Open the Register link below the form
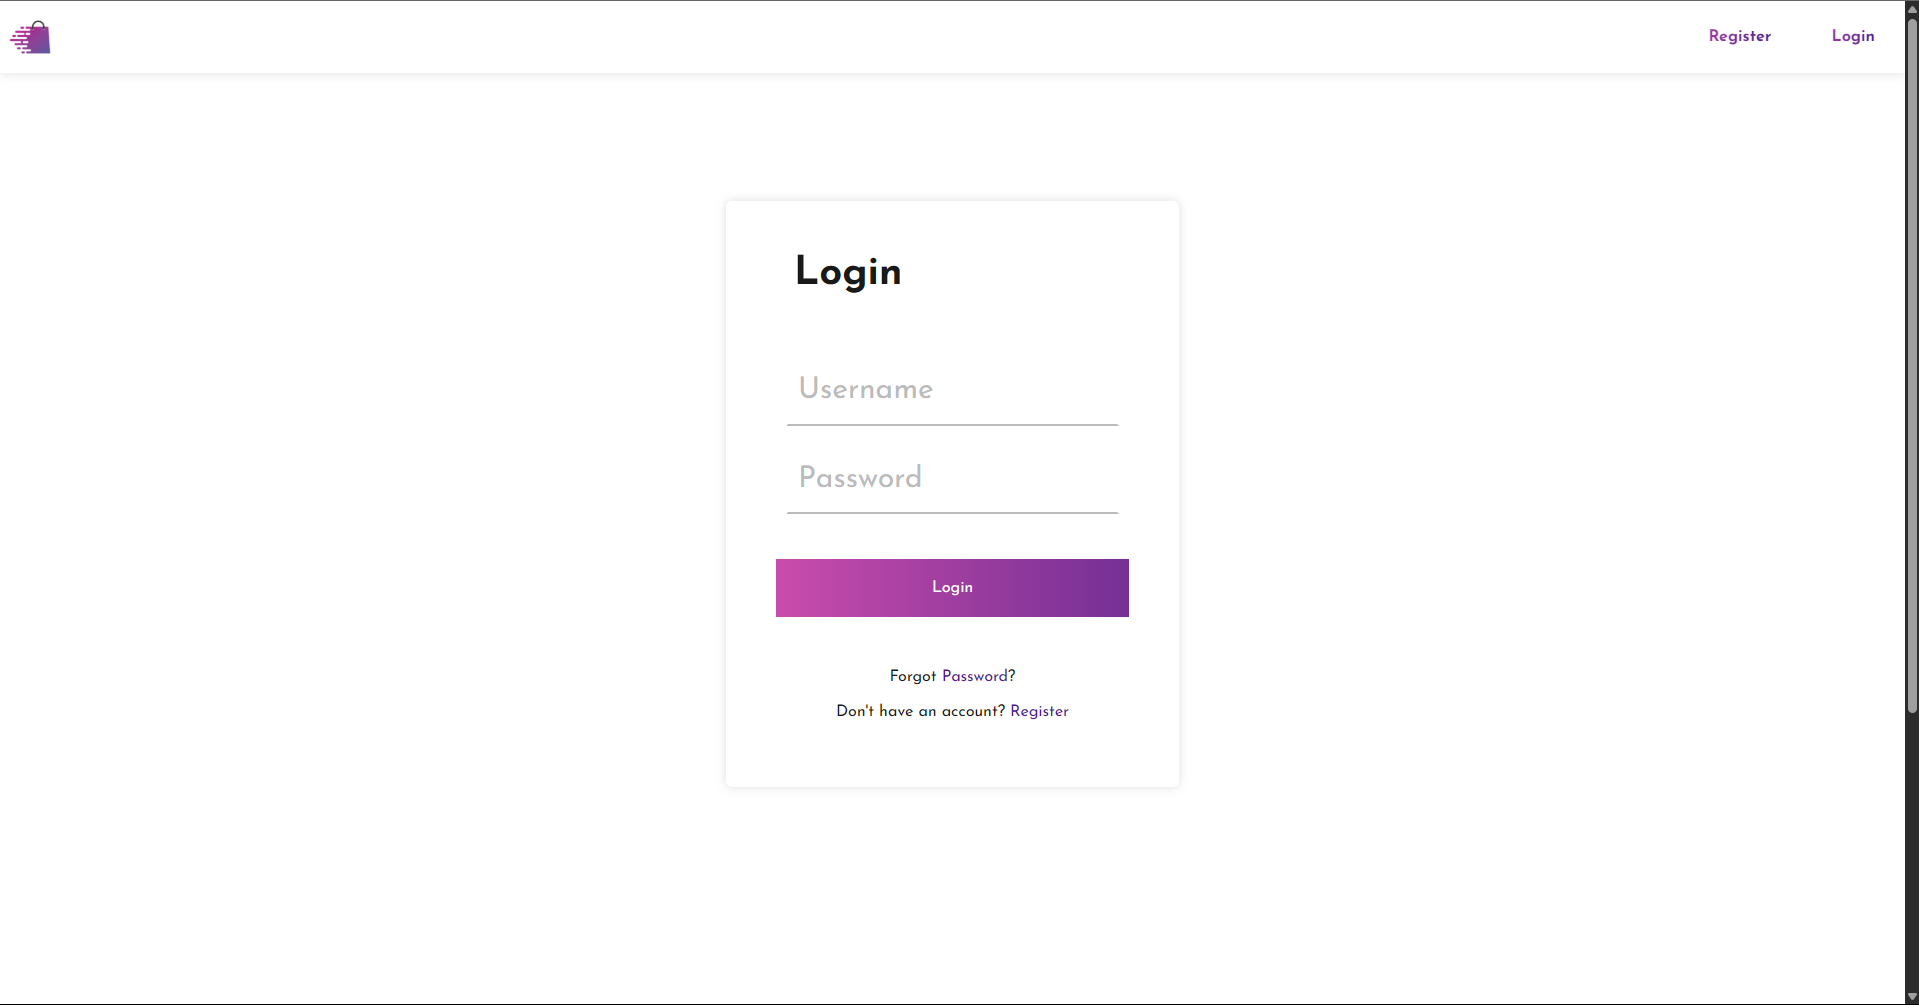1919x1005 pixels. (x=1039, y=711)
